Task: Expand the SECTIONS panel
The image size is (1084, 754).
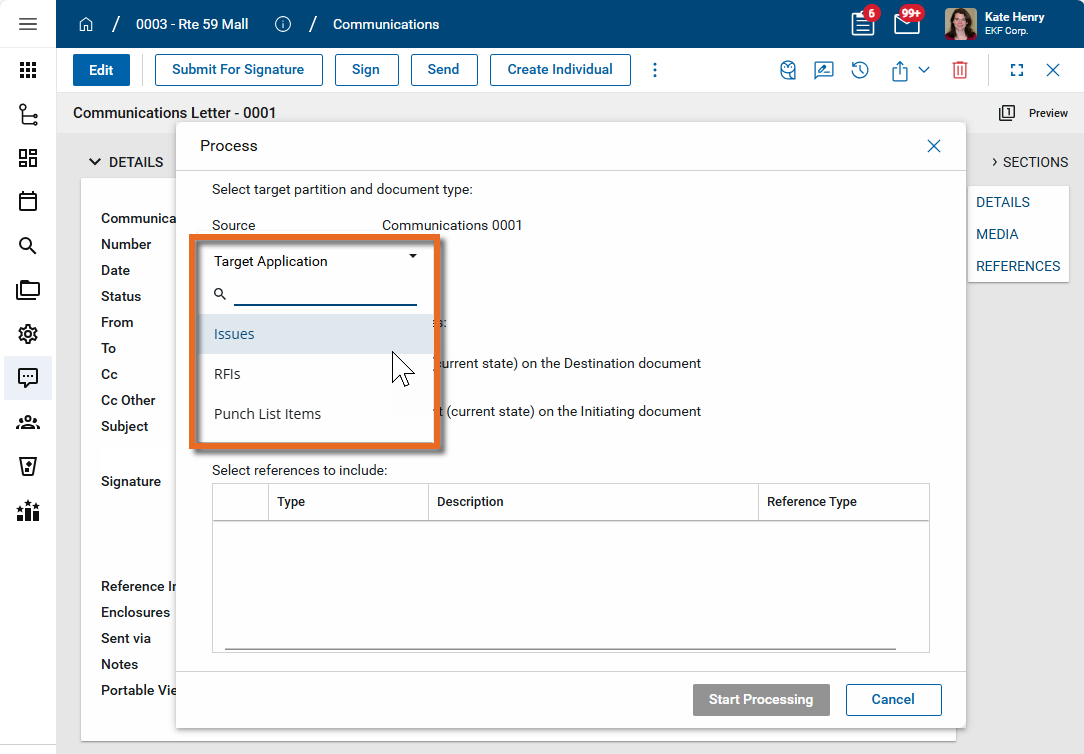Action: tap(1029, 162)
